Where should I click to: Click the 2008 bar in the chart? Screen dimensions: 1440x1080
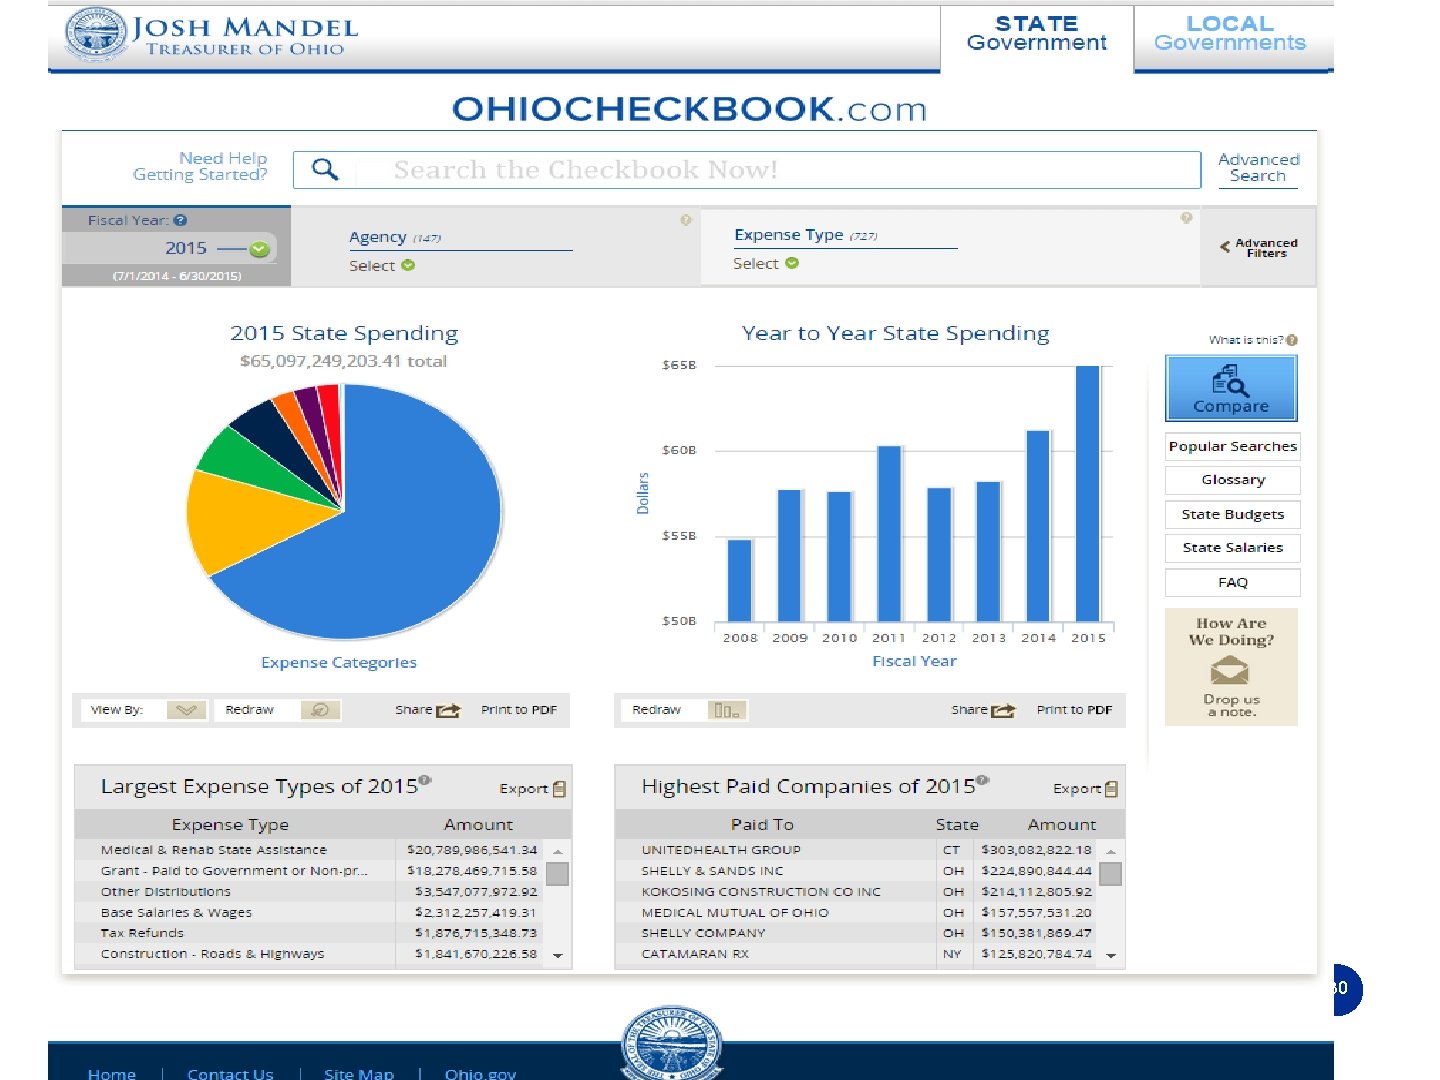tap(739, 580)
